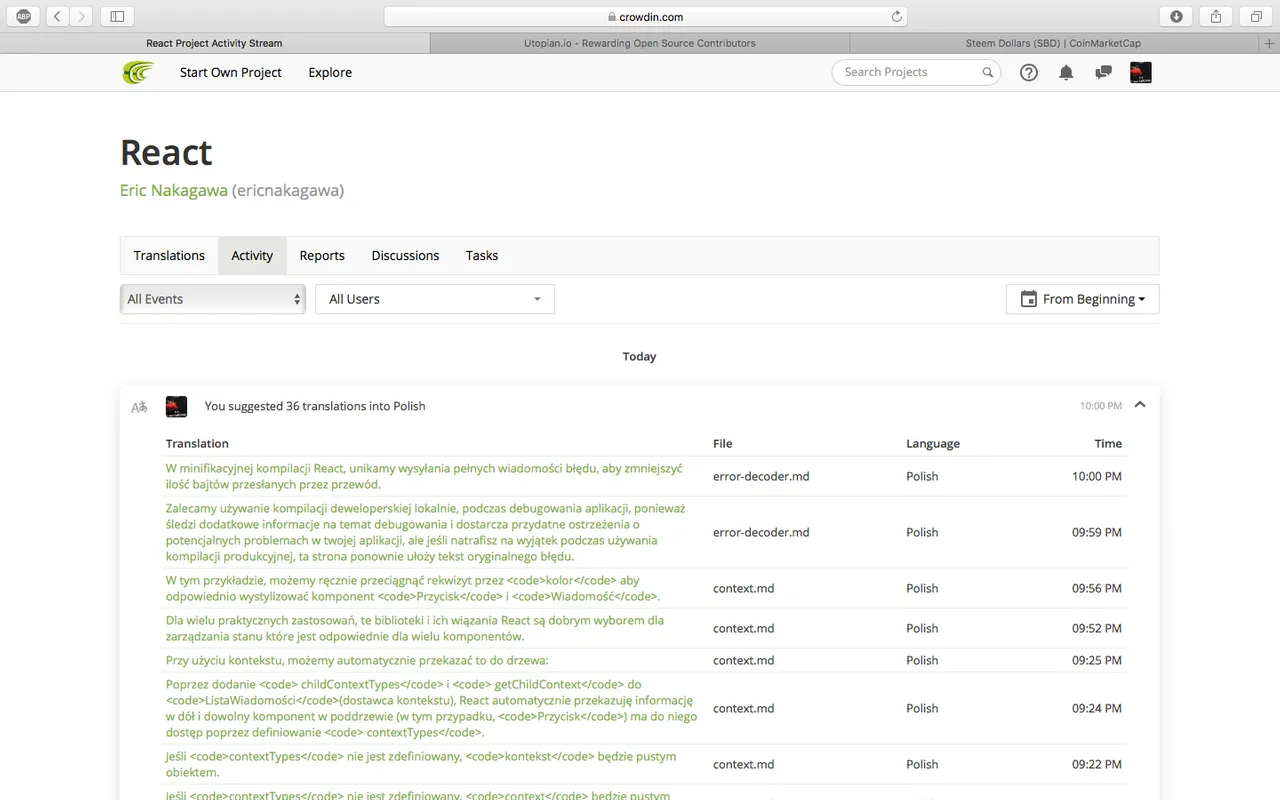1280x800 pixels.
Task: Click context.md in the 09:56 PM row
Action: 743,588
